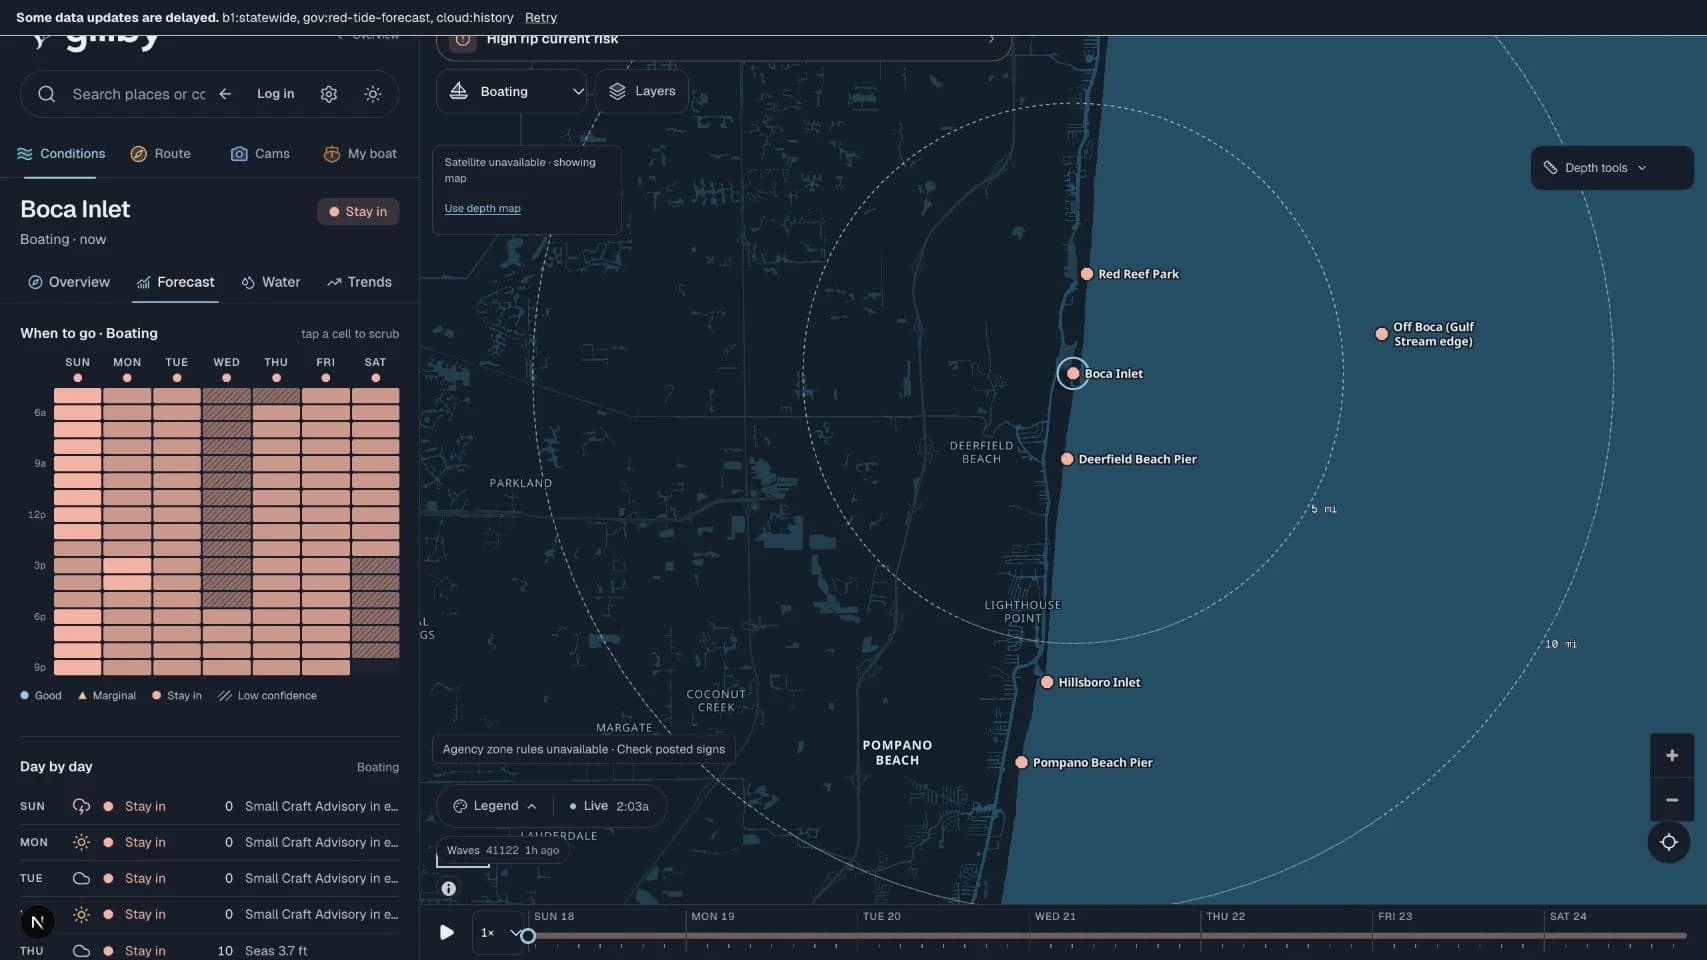Click the N avatar icon
Image resolution: width=1707 pixels, height=960 pixels.
click(37, 922)
